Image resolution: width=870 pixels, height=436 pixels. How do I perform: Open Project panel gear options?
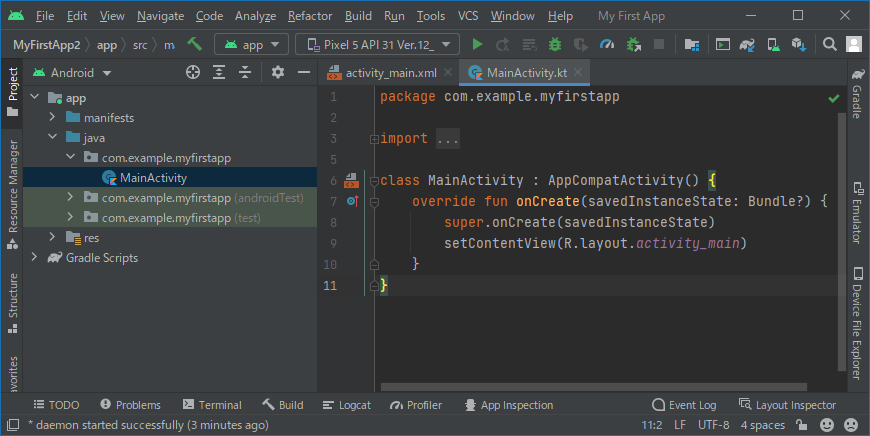click(x=277, y=72)
